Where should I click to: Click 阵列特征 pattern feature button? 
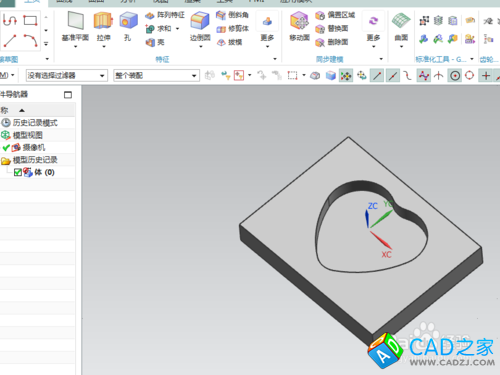(x=165, y=15)
